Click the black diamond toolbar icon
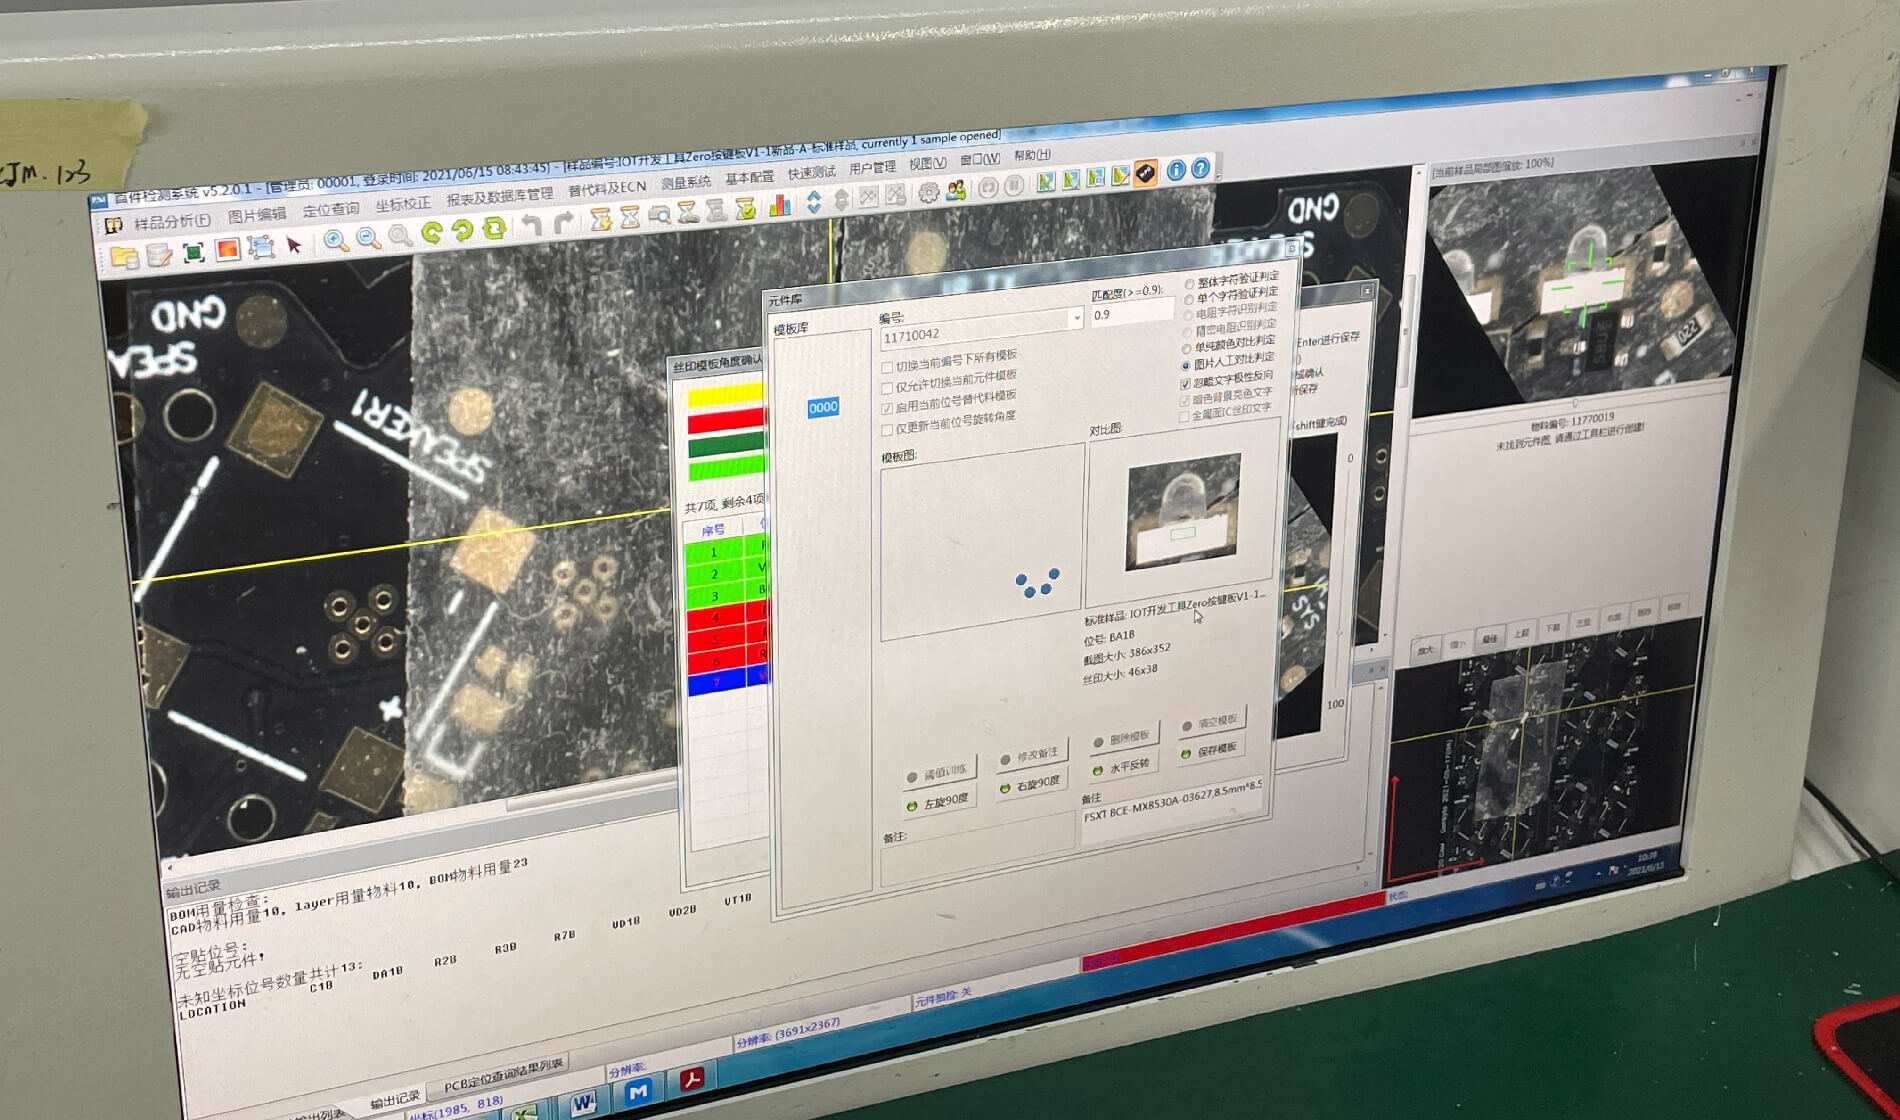This screenshot has width=1900, height=1120. tap(1146, 174)
